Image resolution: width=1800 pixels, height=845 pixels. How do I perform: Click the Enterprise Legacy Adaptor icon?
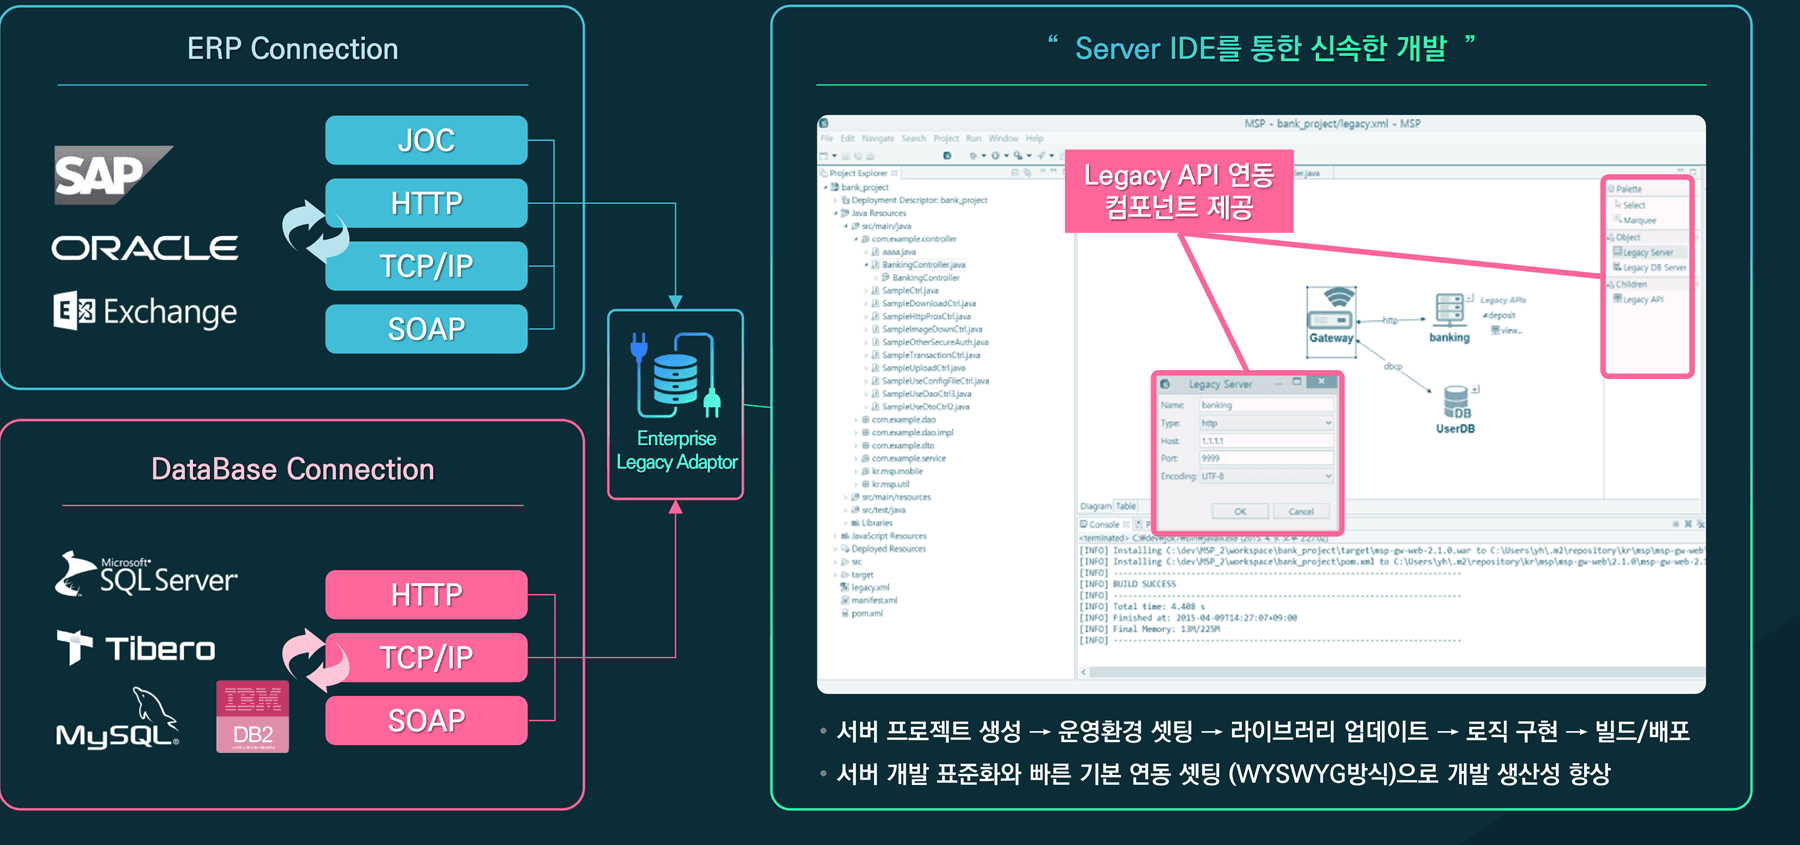[x=676, y=374]
